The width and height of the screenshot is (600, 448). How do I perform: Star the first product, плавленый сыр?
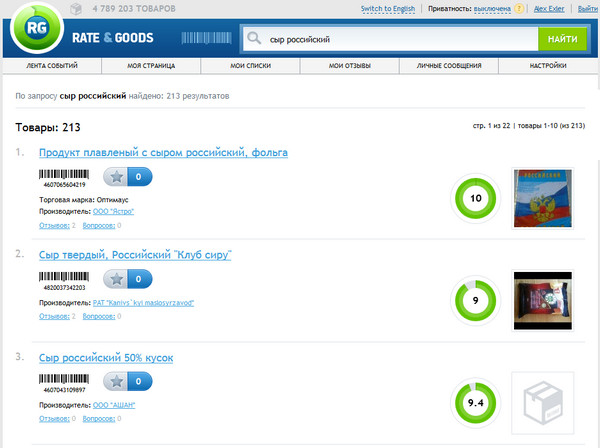[116, 177]
